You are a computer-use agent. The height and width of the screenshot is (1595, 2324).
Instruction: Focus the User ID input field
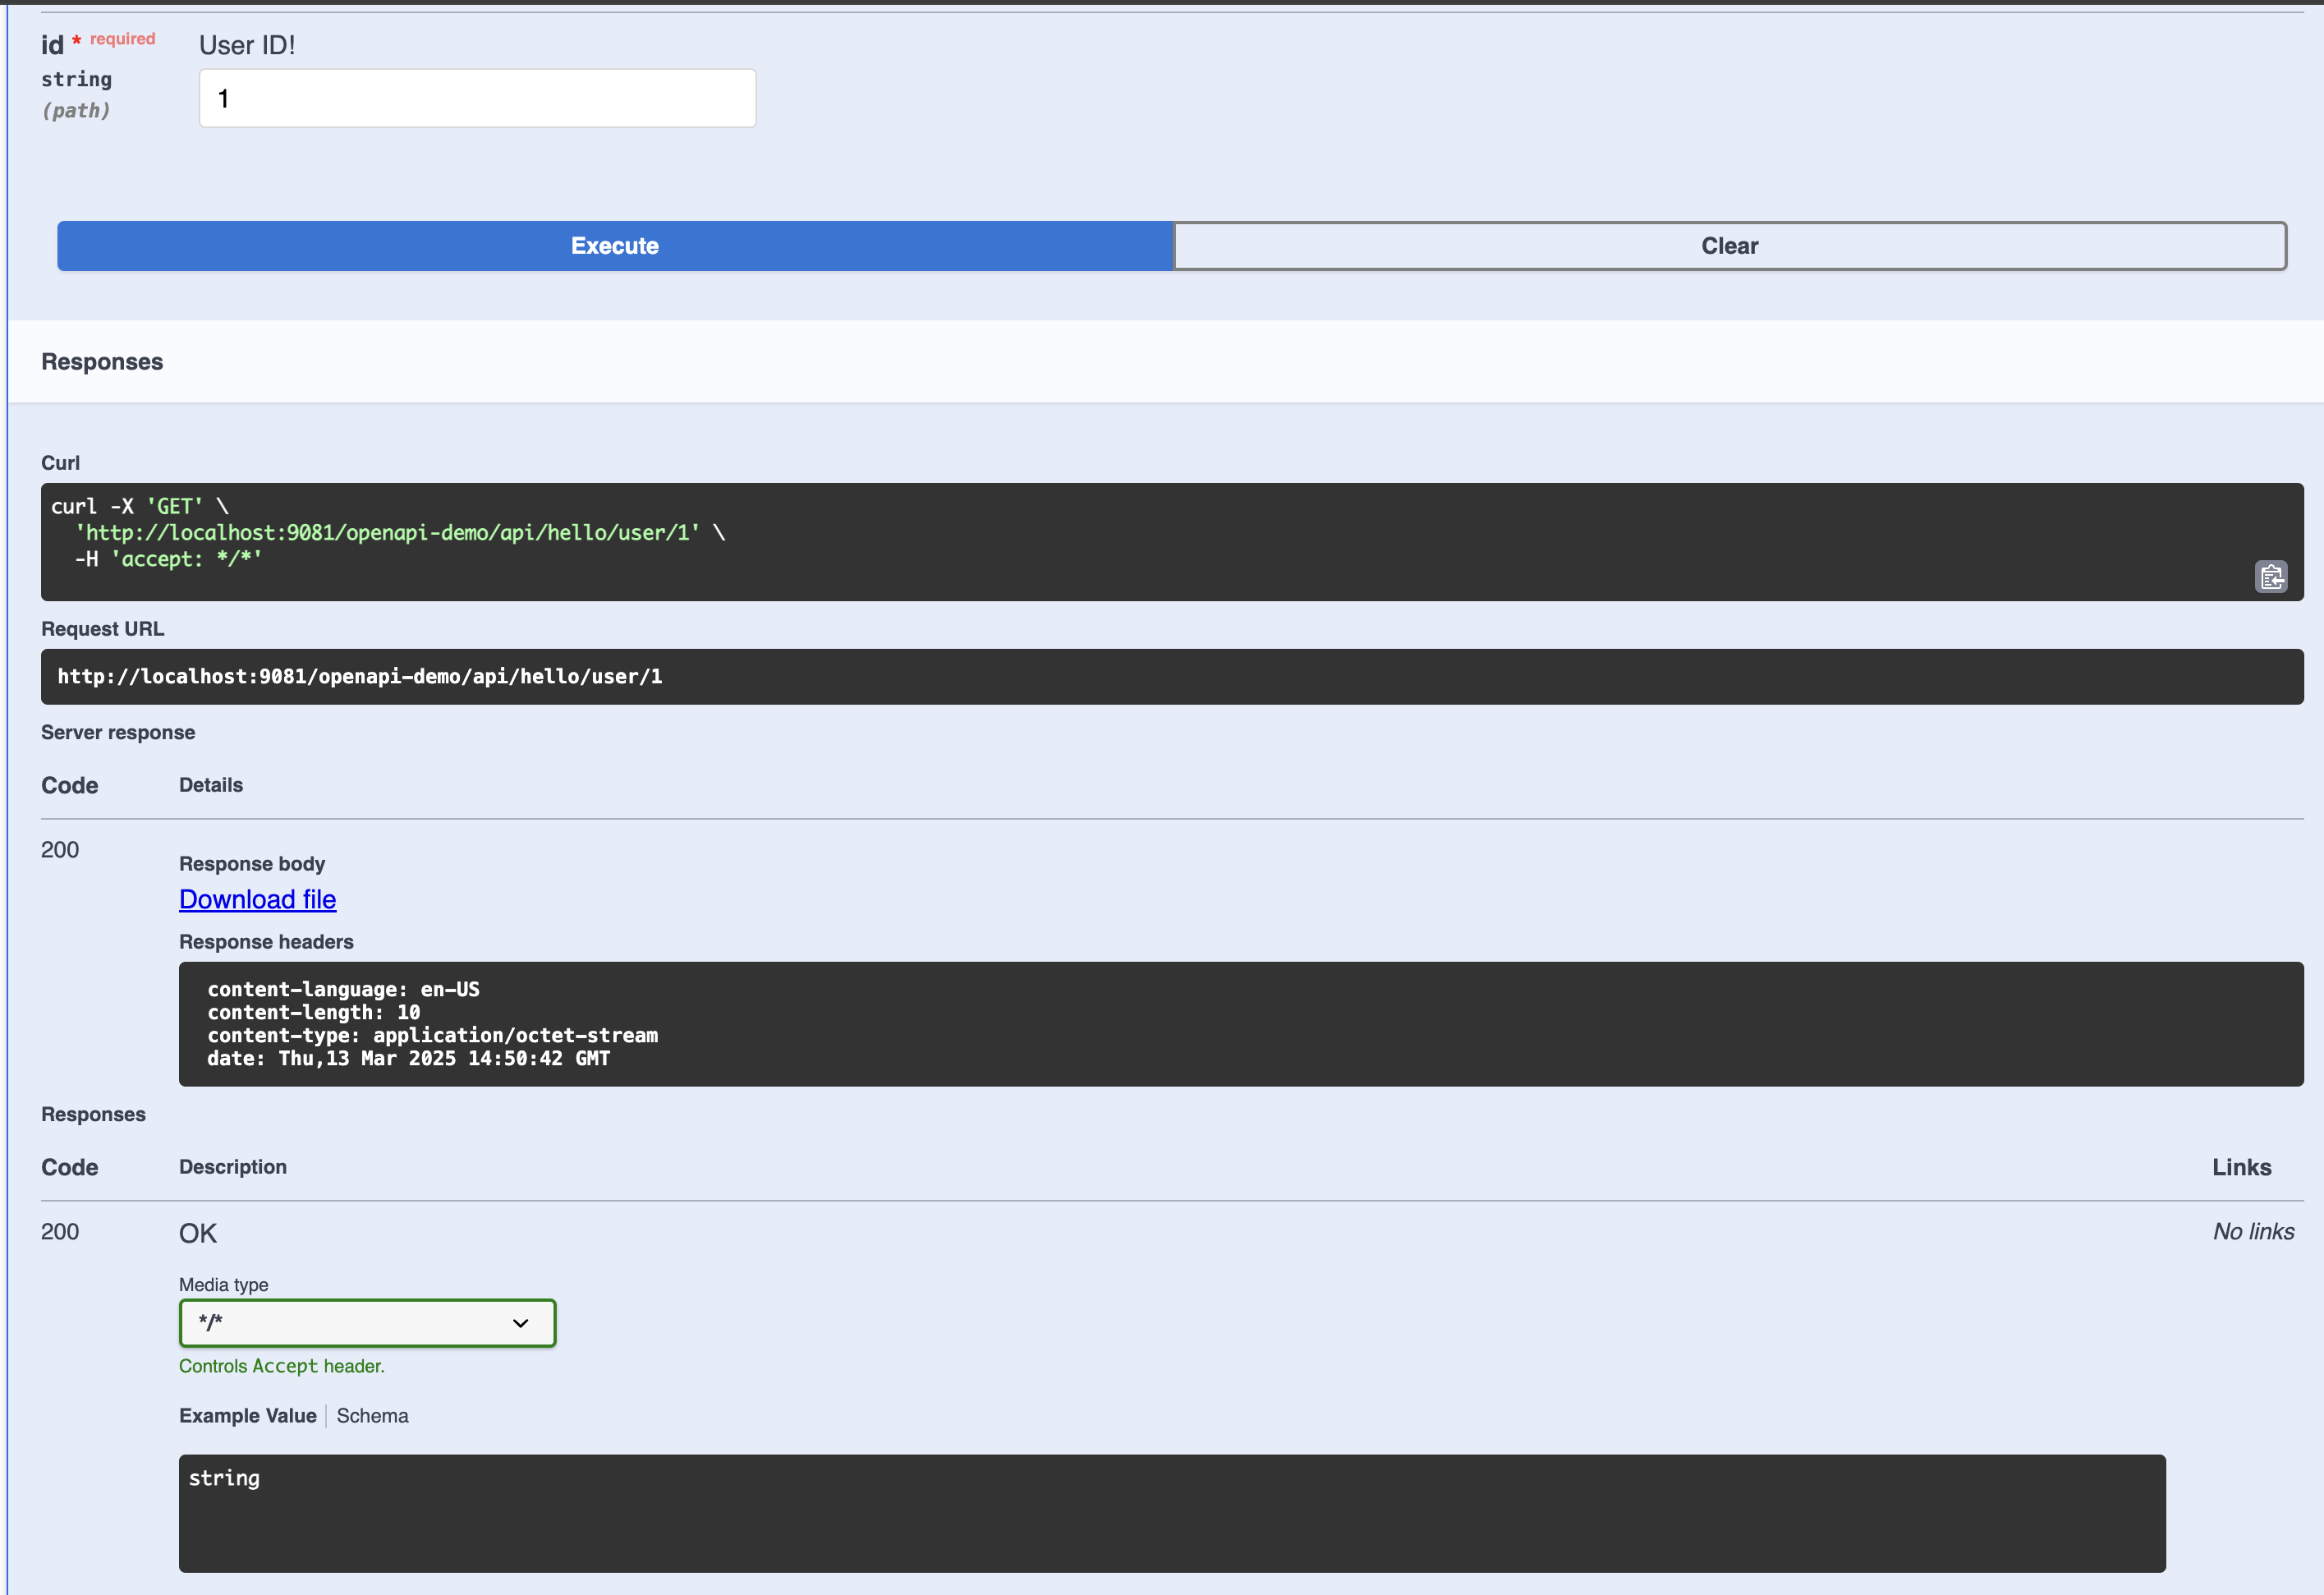tap(477, 98)
